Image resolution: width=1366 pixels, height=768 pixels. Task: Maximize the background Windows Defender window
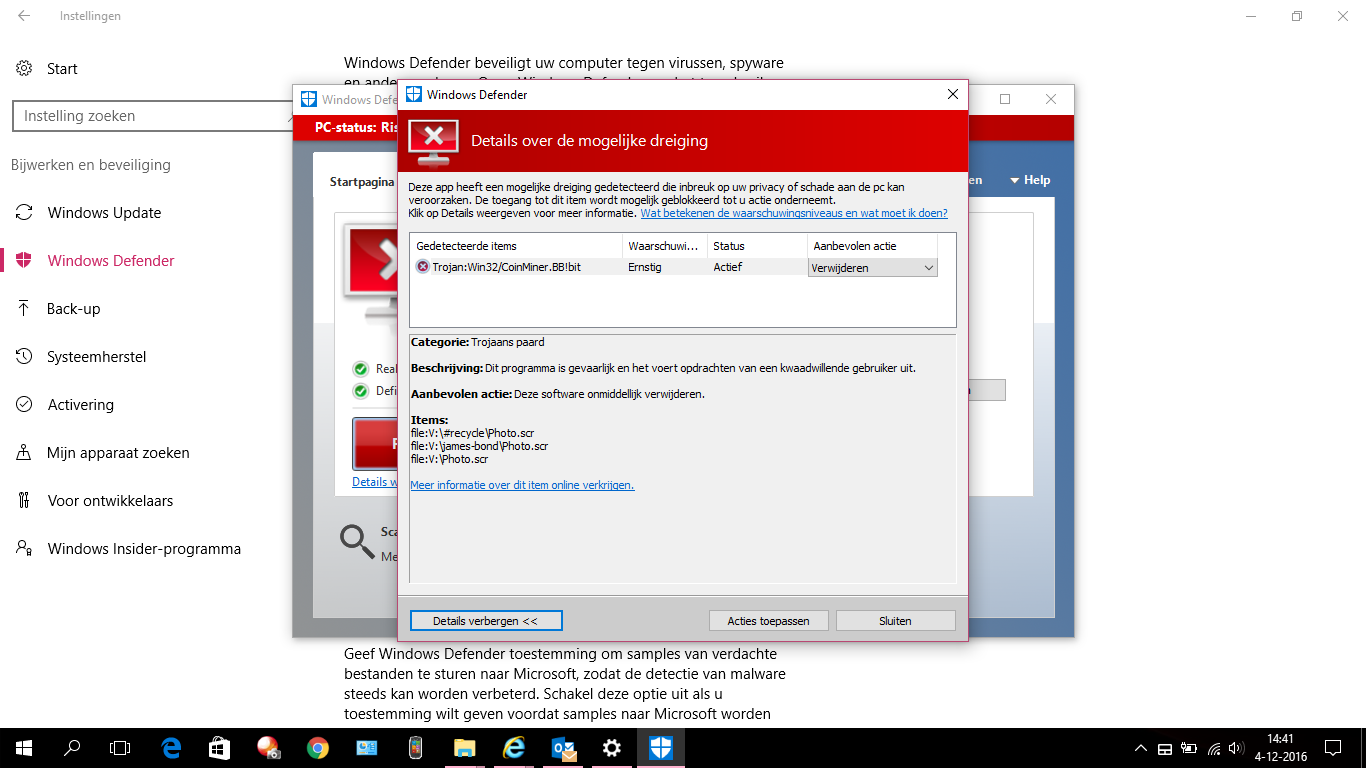1005,99
